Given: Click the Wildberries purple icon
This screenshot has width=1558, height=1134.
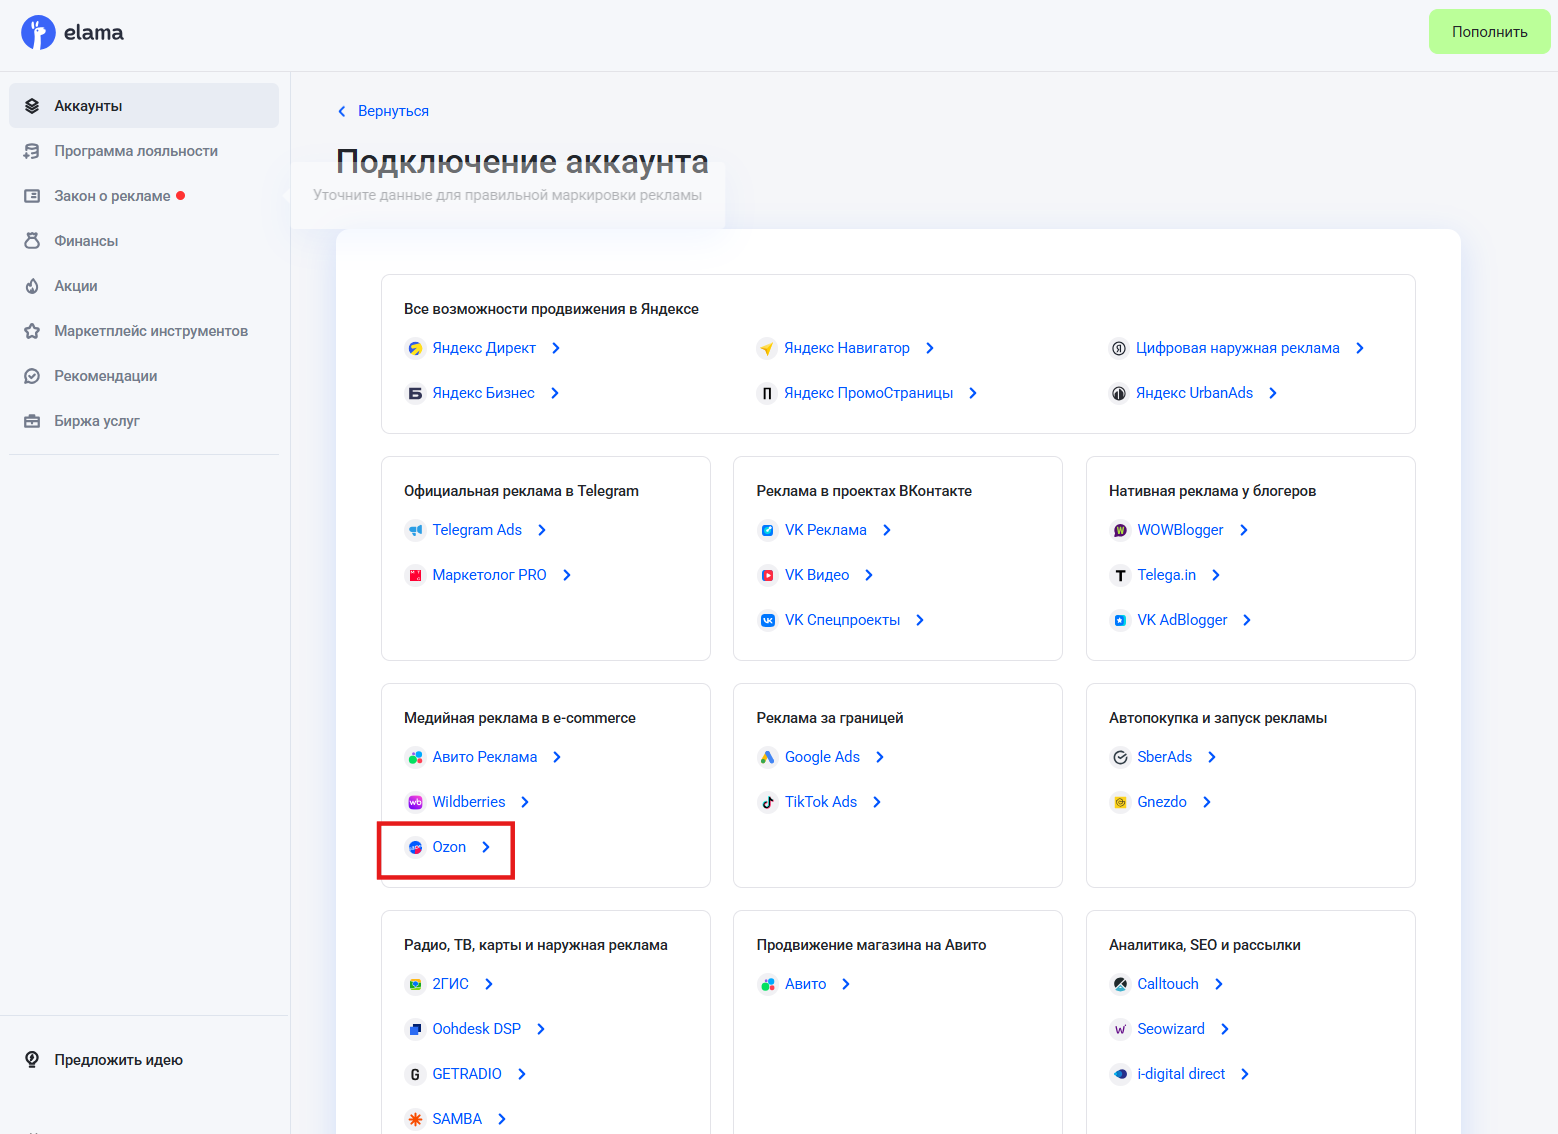Looking at the screenshot, I should click(415, 802).
